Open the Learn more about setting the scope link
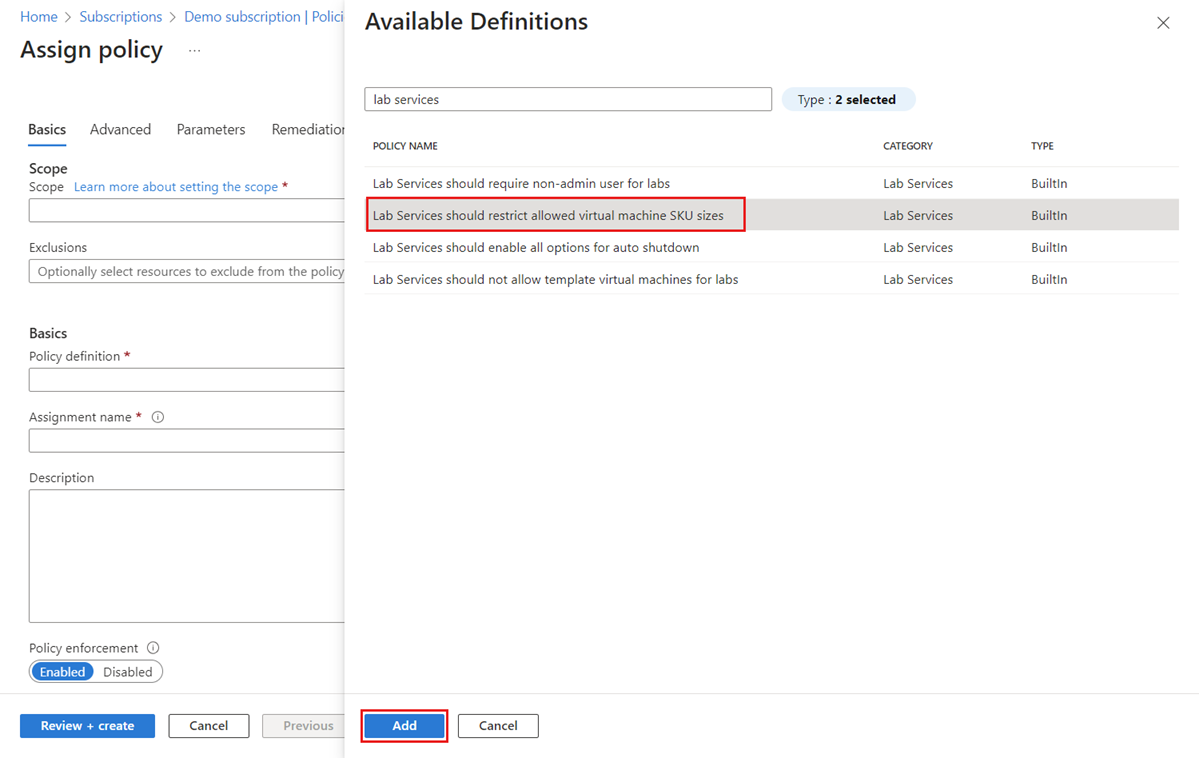This screenshot has height=758, width=1199. 176,187
